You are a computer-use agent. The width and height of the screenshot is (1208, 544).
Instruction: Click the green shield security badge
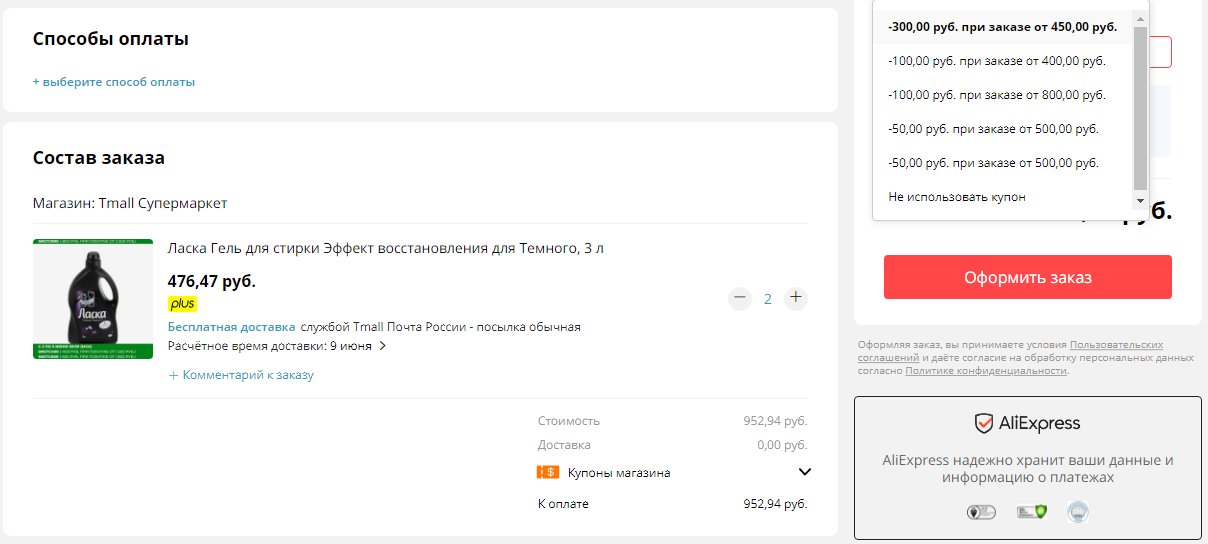point(1031,512)
